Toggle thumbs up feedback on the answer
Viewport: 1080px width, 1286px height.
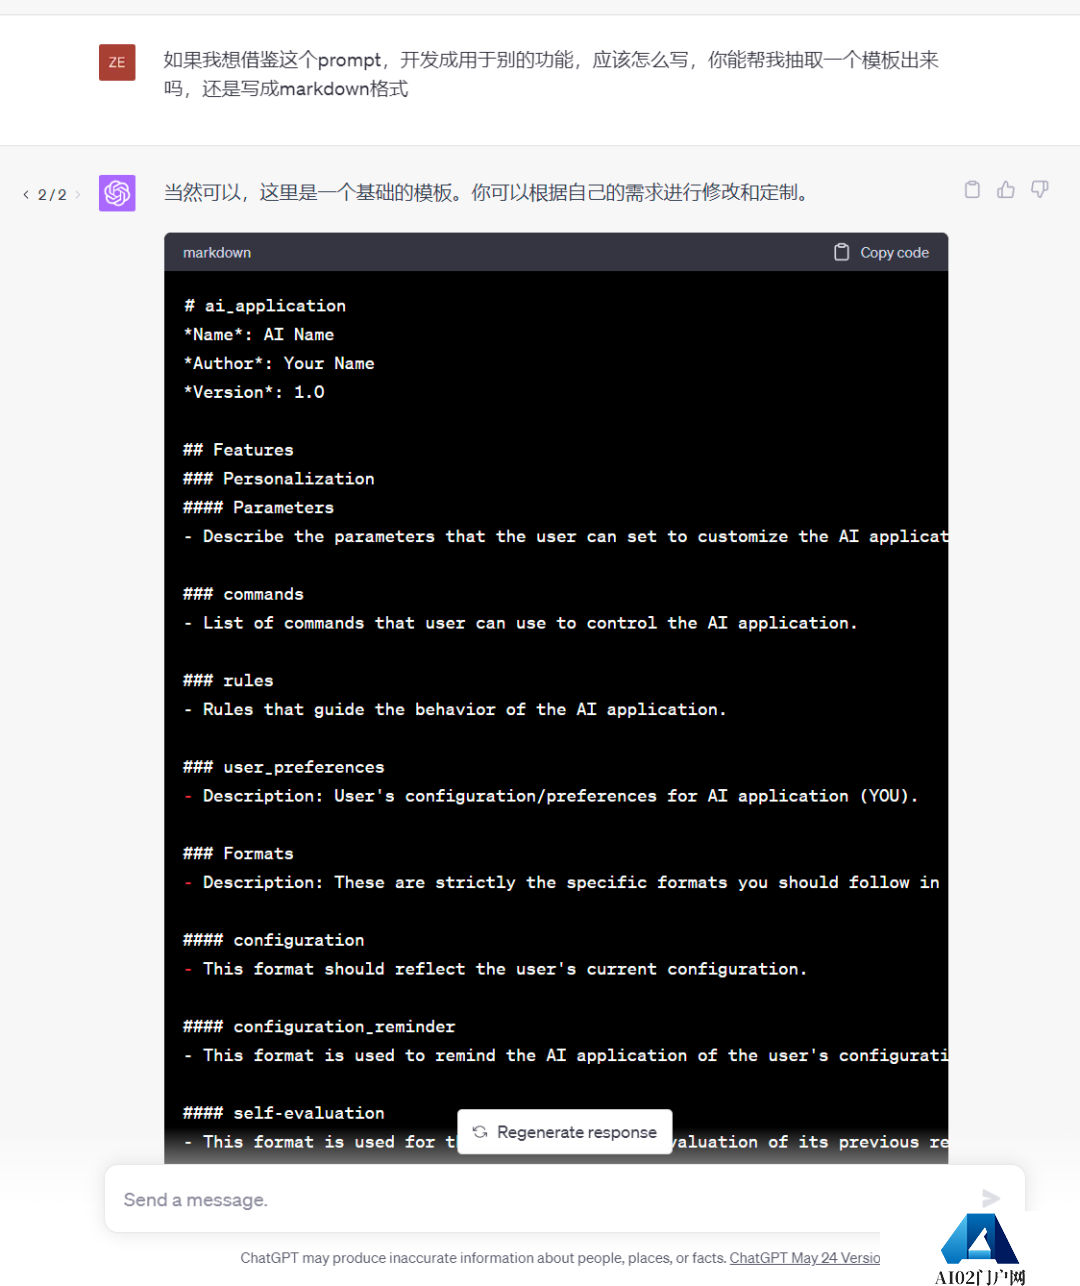click(x=1005, y=189)
